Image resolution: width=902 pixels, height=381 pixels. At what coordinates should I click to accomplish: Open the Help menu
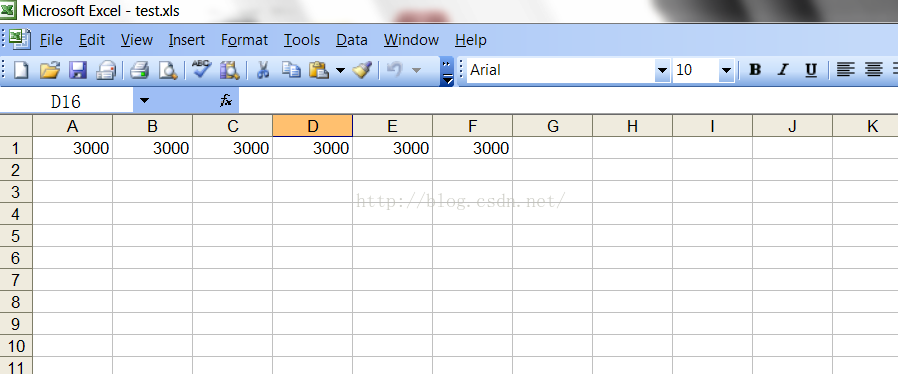(471, 40)
